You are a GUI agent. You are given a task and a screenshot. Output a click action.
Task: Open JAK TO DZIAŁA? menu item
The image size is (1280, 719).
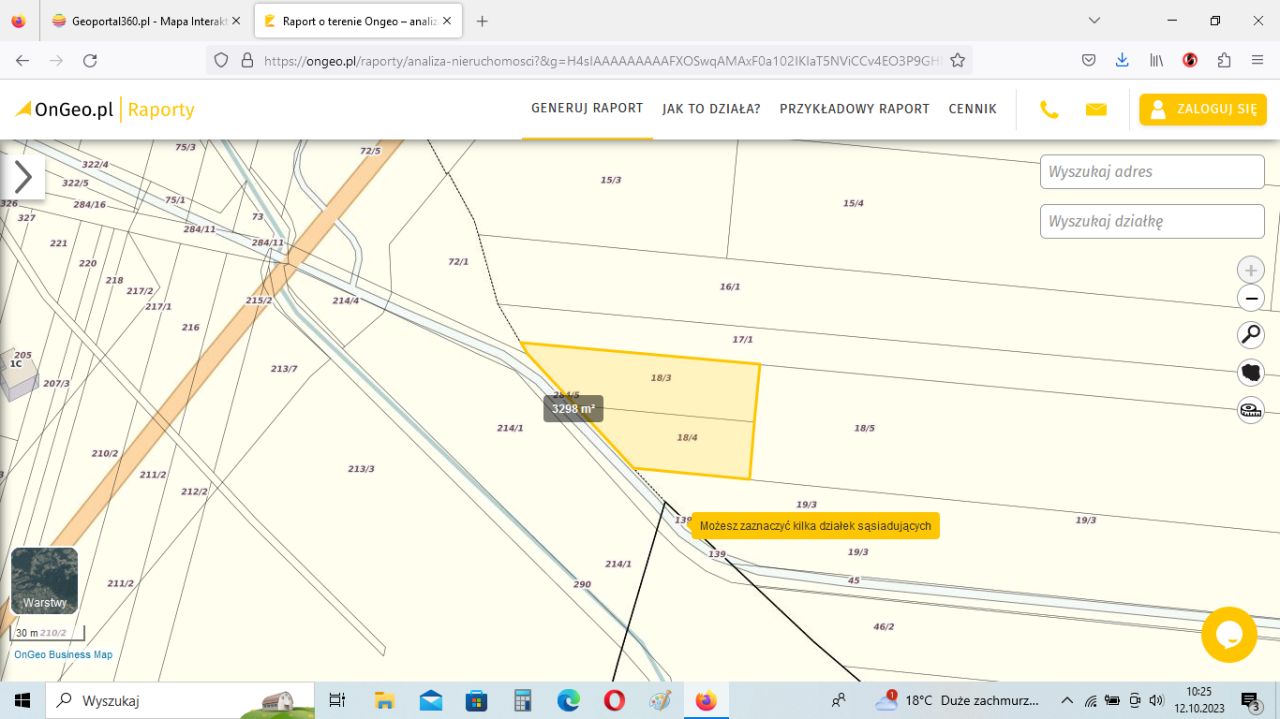(x=711, y=109)
